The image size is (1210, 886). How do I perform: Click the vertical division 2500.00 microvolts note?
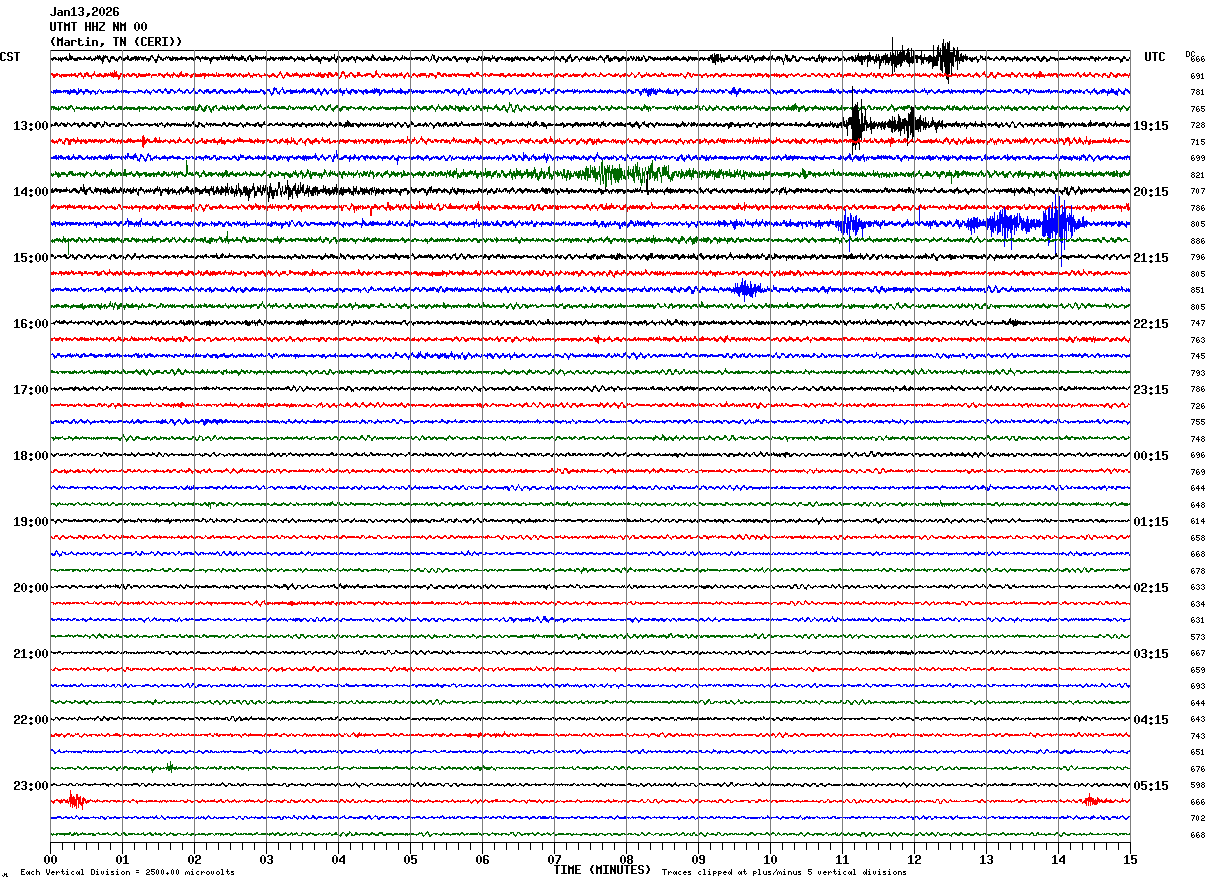click(x=128, y=872)
